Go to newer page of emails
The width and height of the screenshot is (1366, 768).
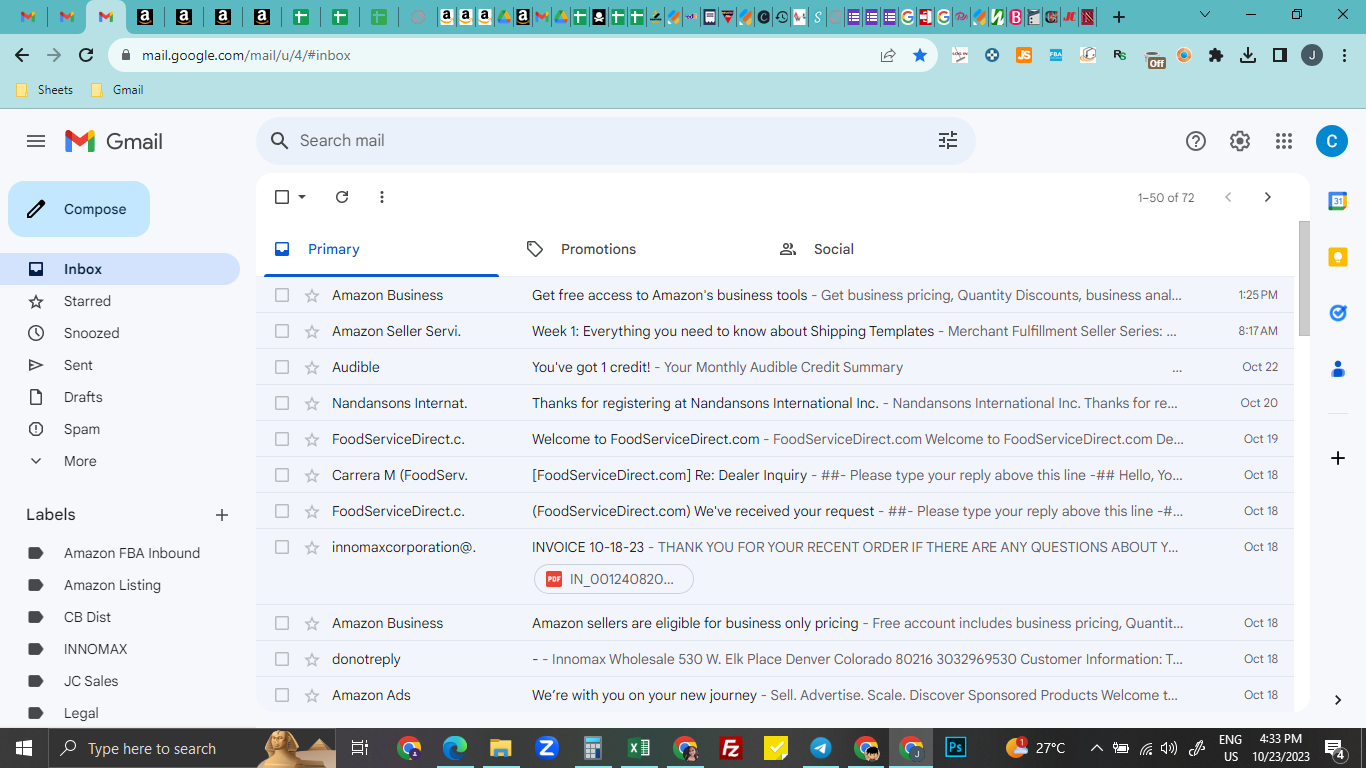pyautogui.click(x=1228, y=197)
